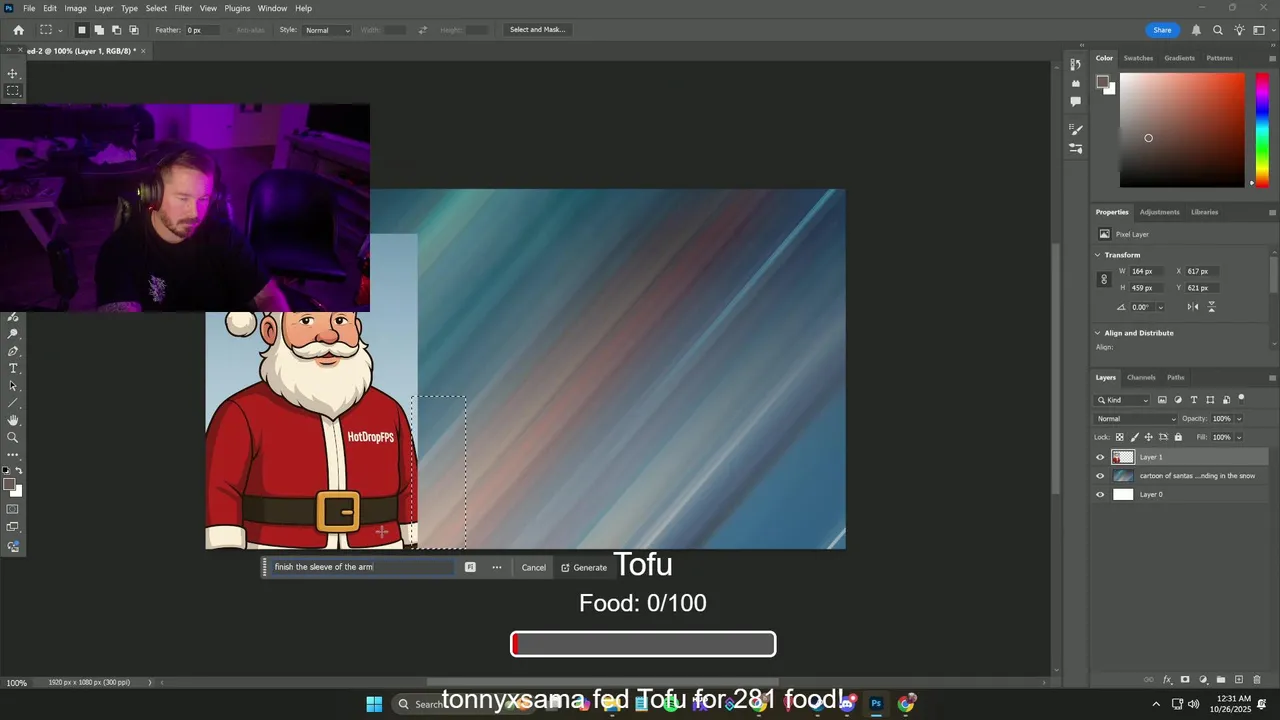Select the Zoom tool

coord(13,437)
